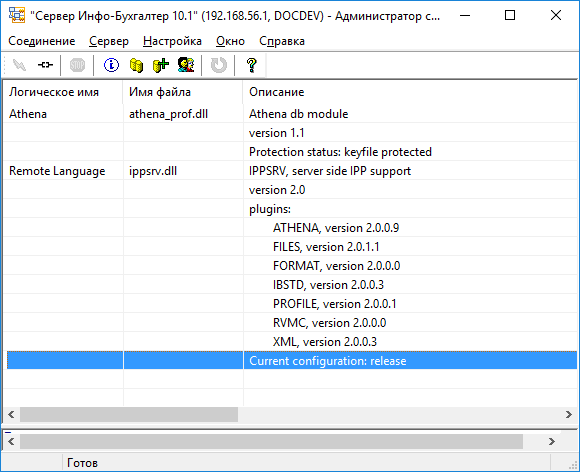Open server information blue info icon
Image resolution: width=580 pixels, height=472 pixels.
[111, 65]
